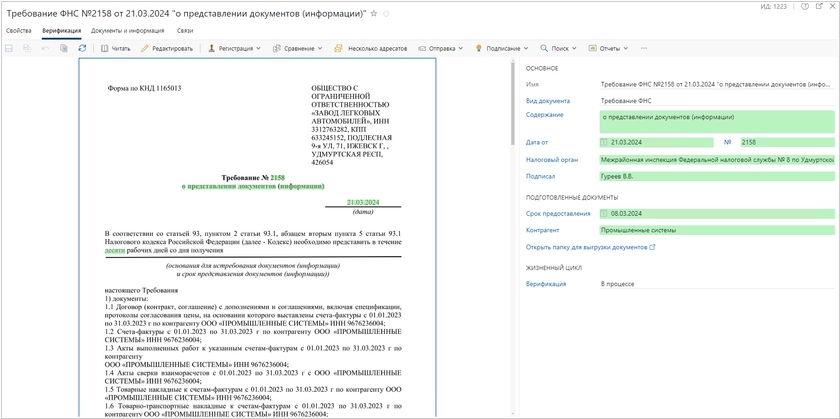Viewport: 840px width, 419px height.
Task: Click the Содержание text field
Action: 714,120
